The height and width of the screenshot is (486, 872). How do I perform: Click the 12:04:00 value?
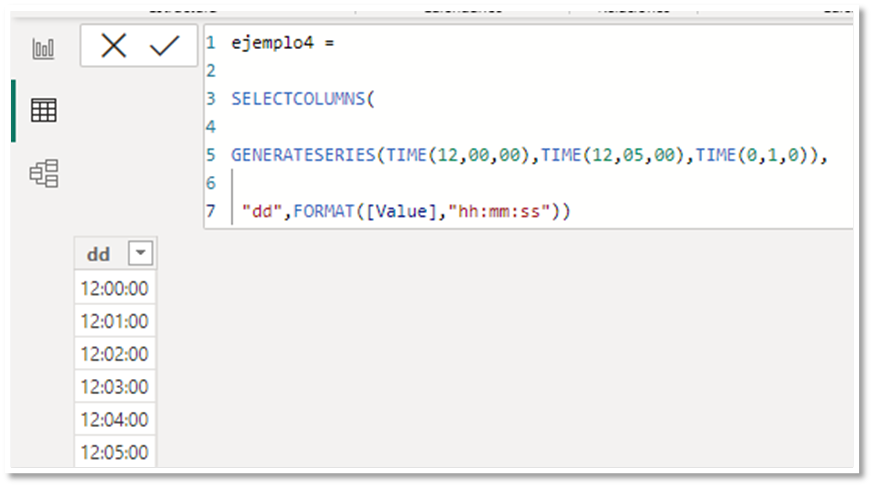point(114,419)
